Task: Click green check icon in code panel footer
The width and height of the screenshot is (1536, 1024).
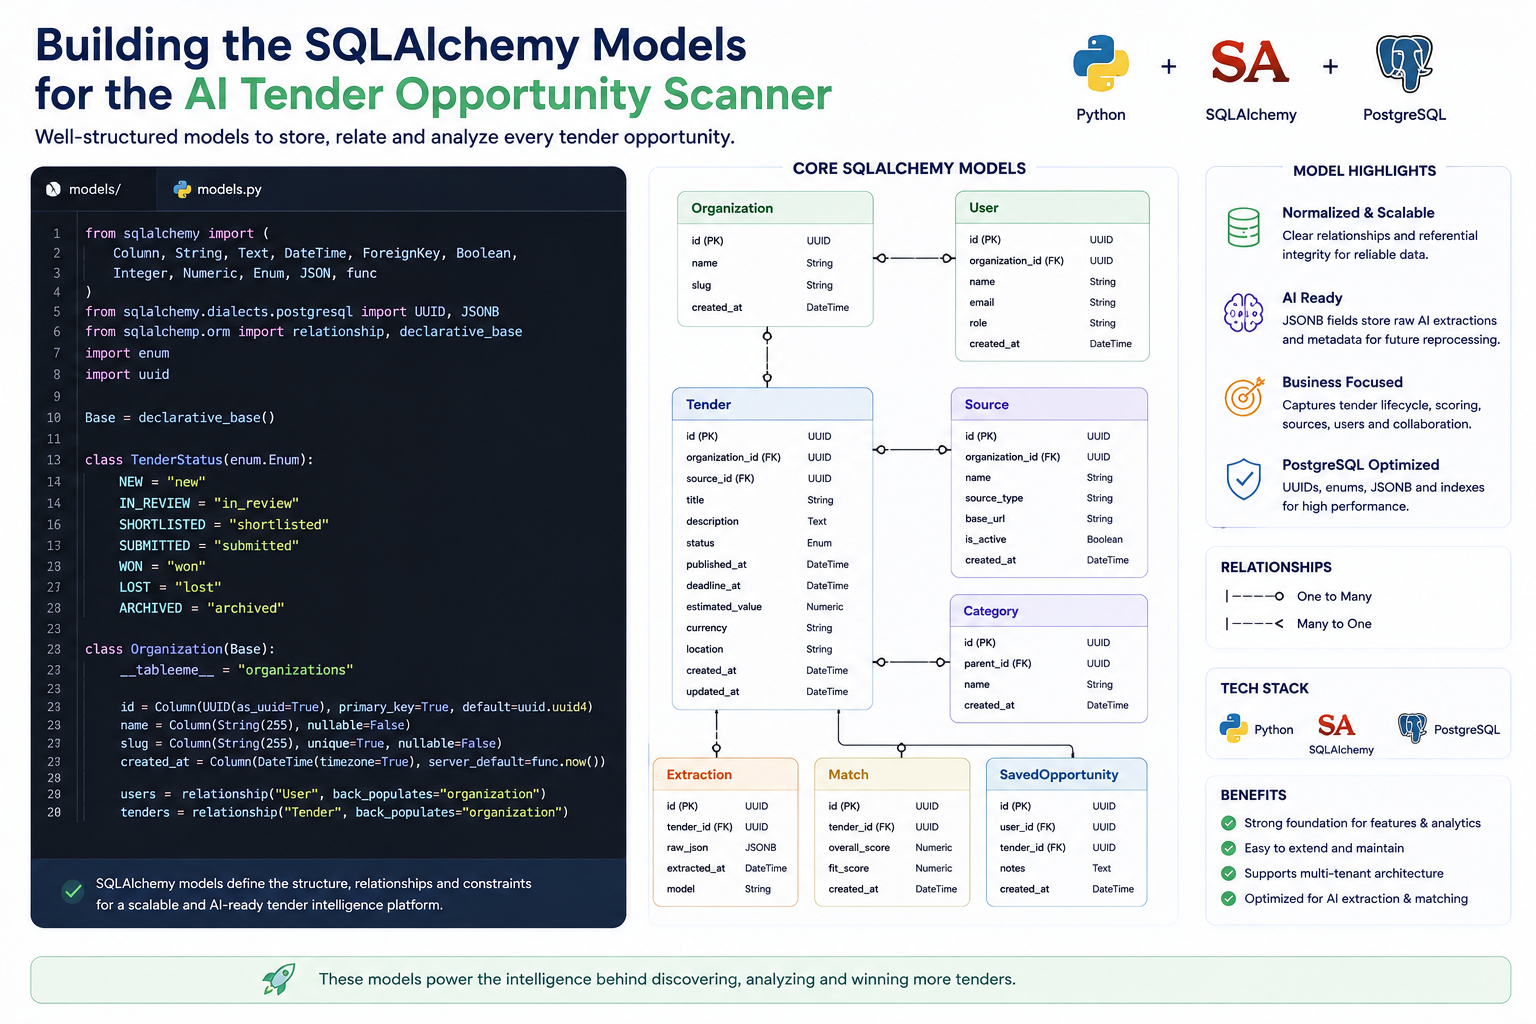Action: pyautogui.click(x=72, y=890)
